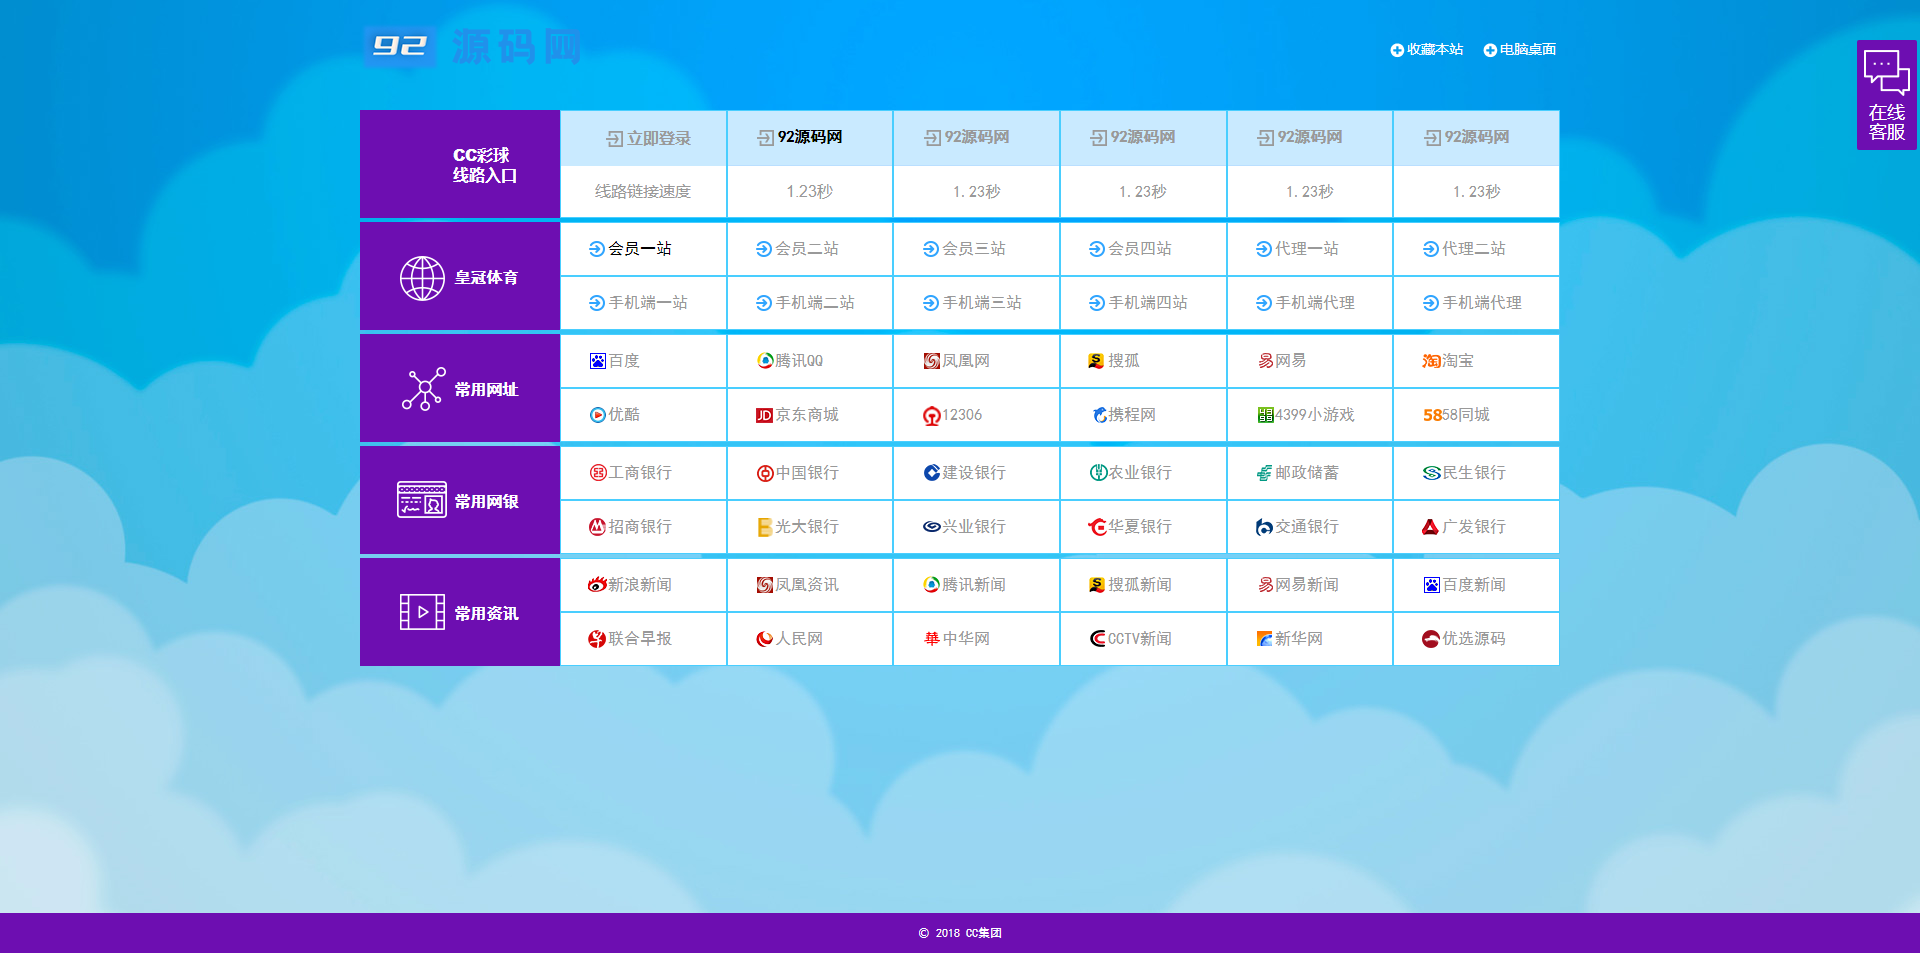
Task: Click the CC彩球 线路入口 heading
Action: coord(484,165)
